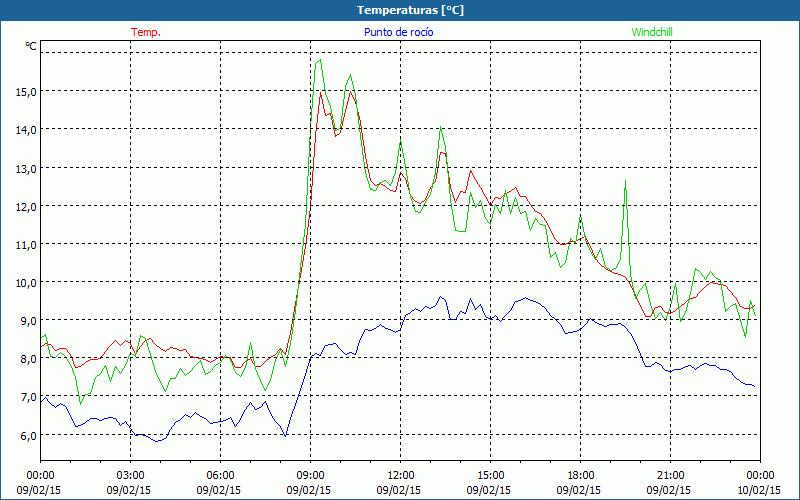The width and height of the screenshot is (800, 500).
Task: Click the Temperaturas [°C] chart title
Action: click(x=410, y=10)
